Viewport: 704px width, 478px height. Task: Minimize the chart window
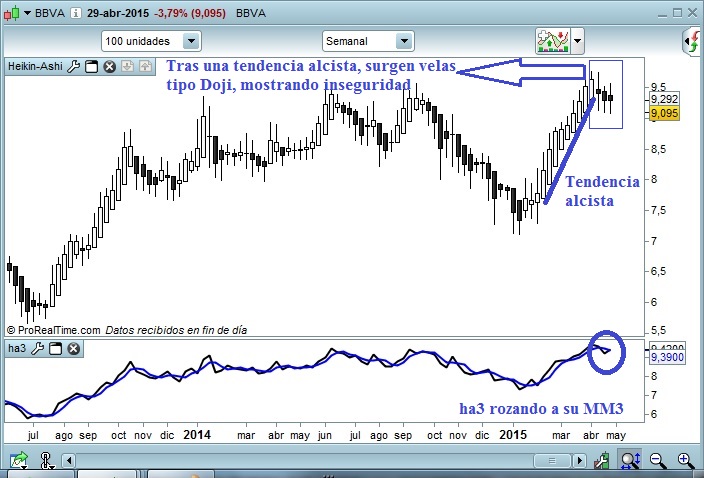(662, 14)
